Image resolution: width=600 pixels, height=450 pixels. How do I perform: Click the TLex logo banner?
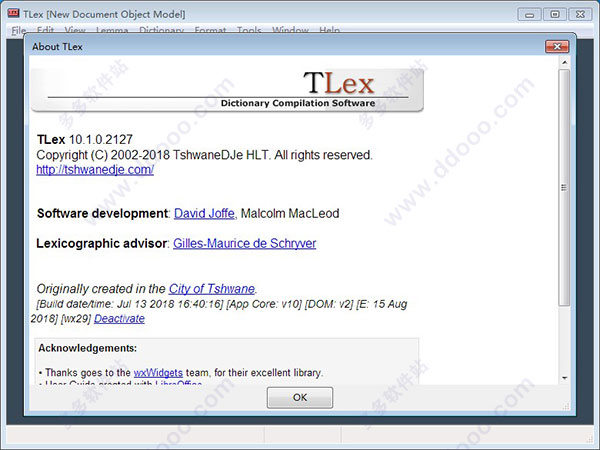(x=227, y=90)
